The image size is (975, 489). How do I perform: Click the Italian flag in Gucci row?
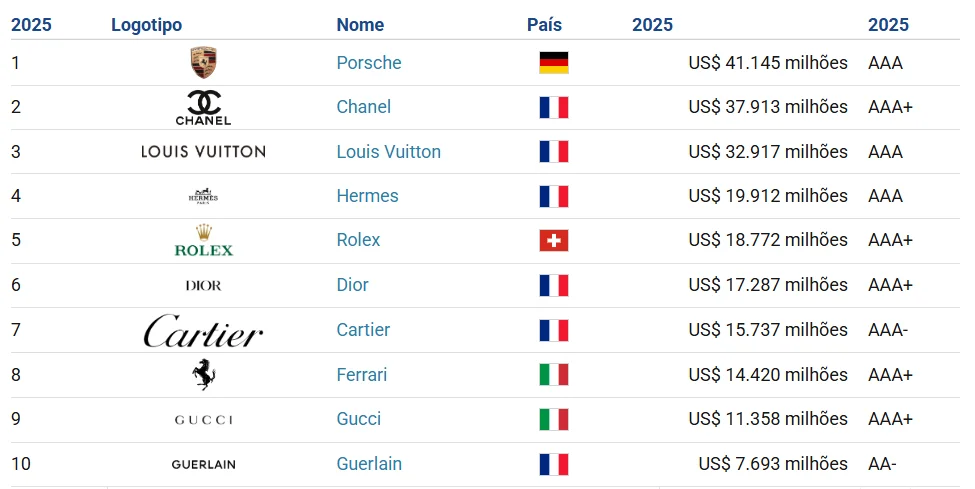553,419
